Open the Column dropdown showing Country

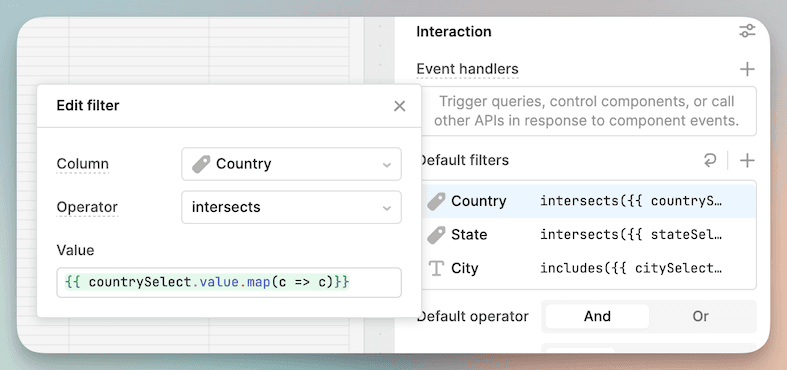tap(291, 164)
